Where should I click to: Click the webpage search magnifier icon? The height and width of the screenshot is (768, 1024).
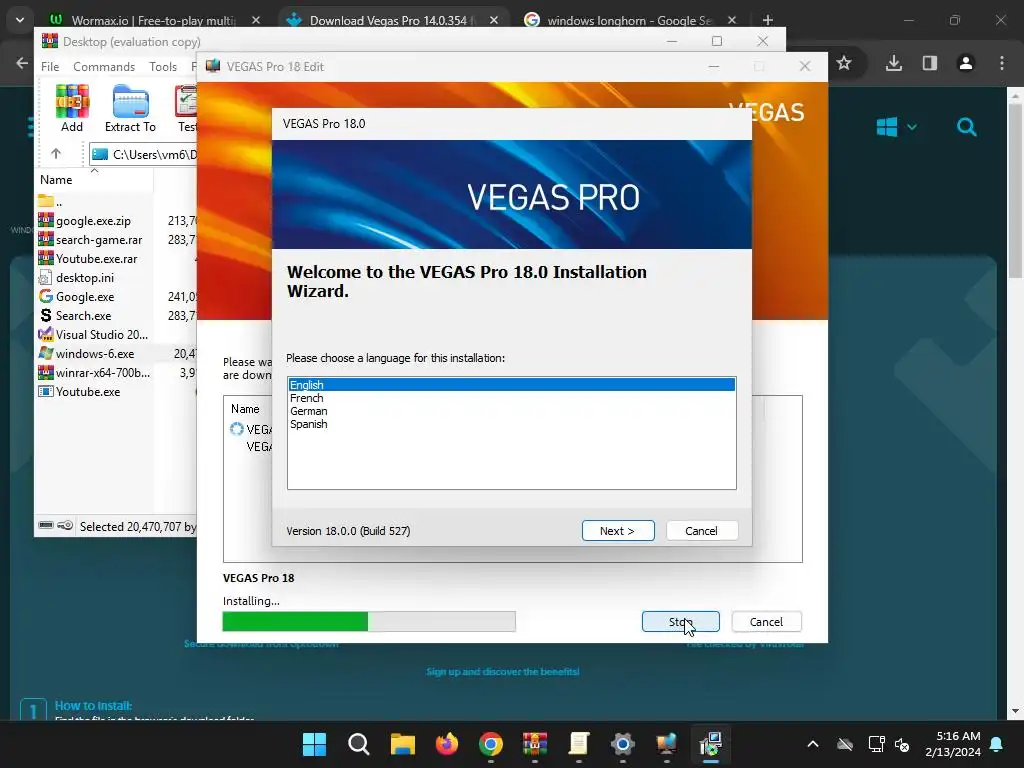[967, 127]
